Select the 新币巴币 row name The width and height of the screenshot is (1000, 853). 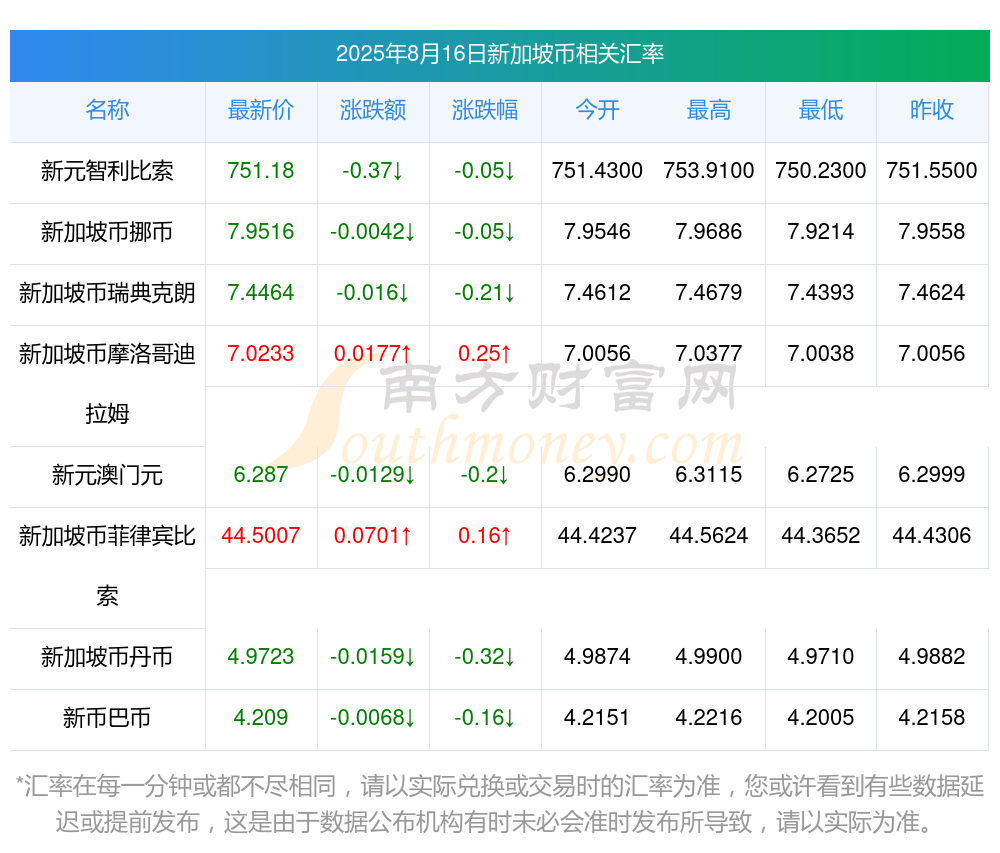(x=107, y=718)
